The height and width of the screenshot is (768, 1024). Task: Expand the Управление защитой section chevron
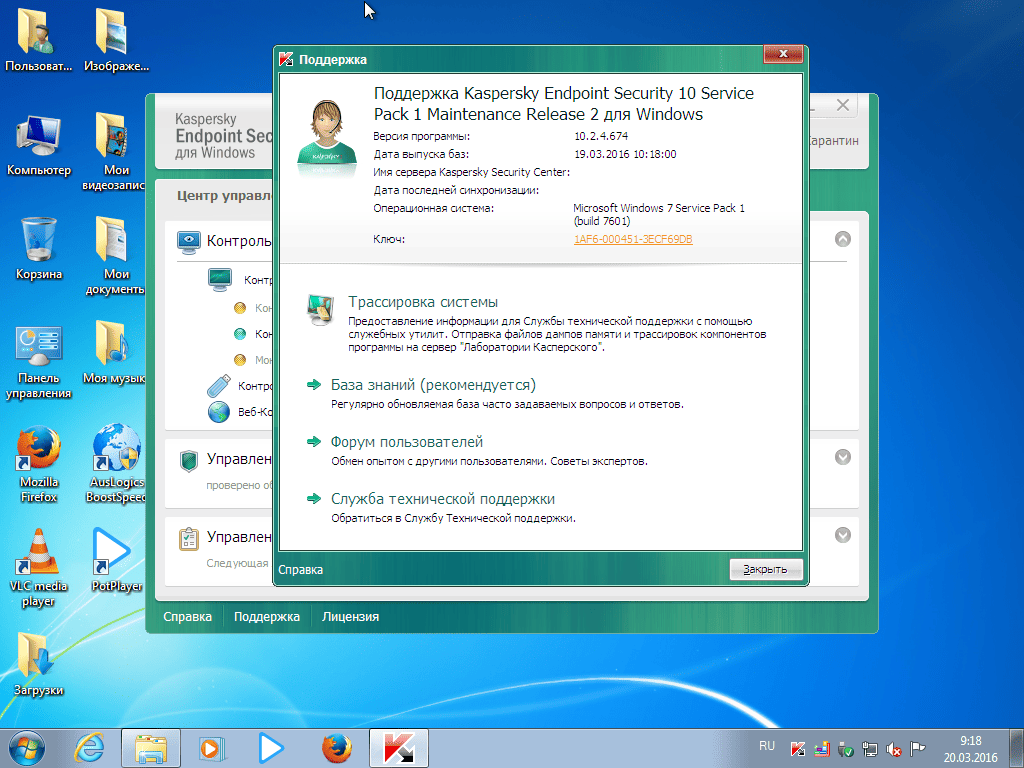(843, 457)
